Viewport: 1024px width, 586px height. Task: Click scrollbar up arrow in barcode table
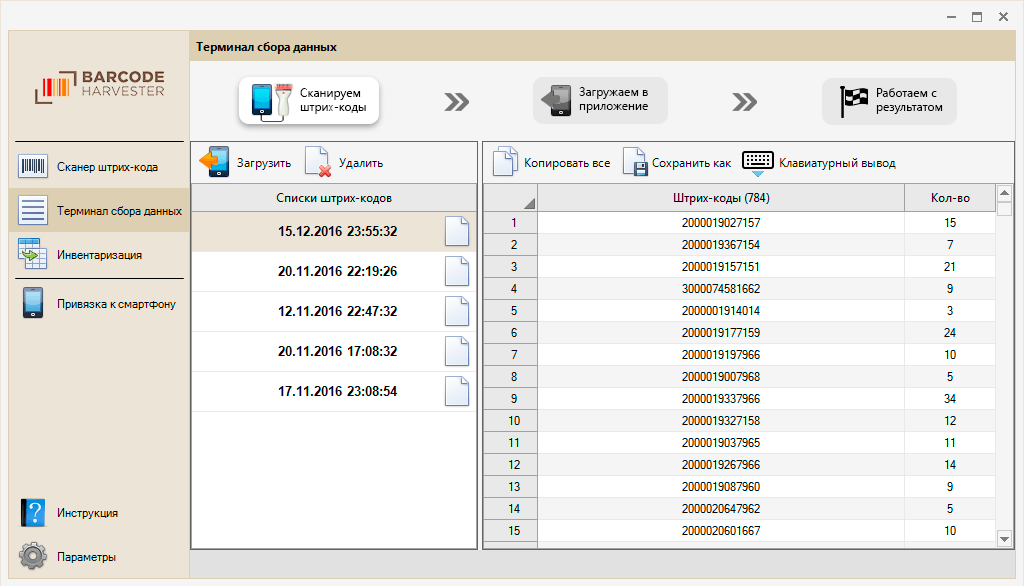click(x=1004, y=192)
